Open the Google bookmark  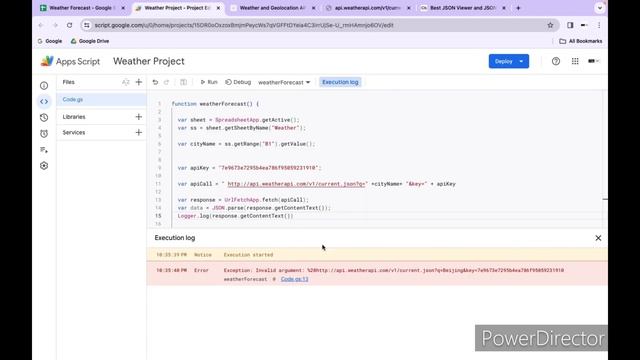pyautogui.click(x=50, y=41)
